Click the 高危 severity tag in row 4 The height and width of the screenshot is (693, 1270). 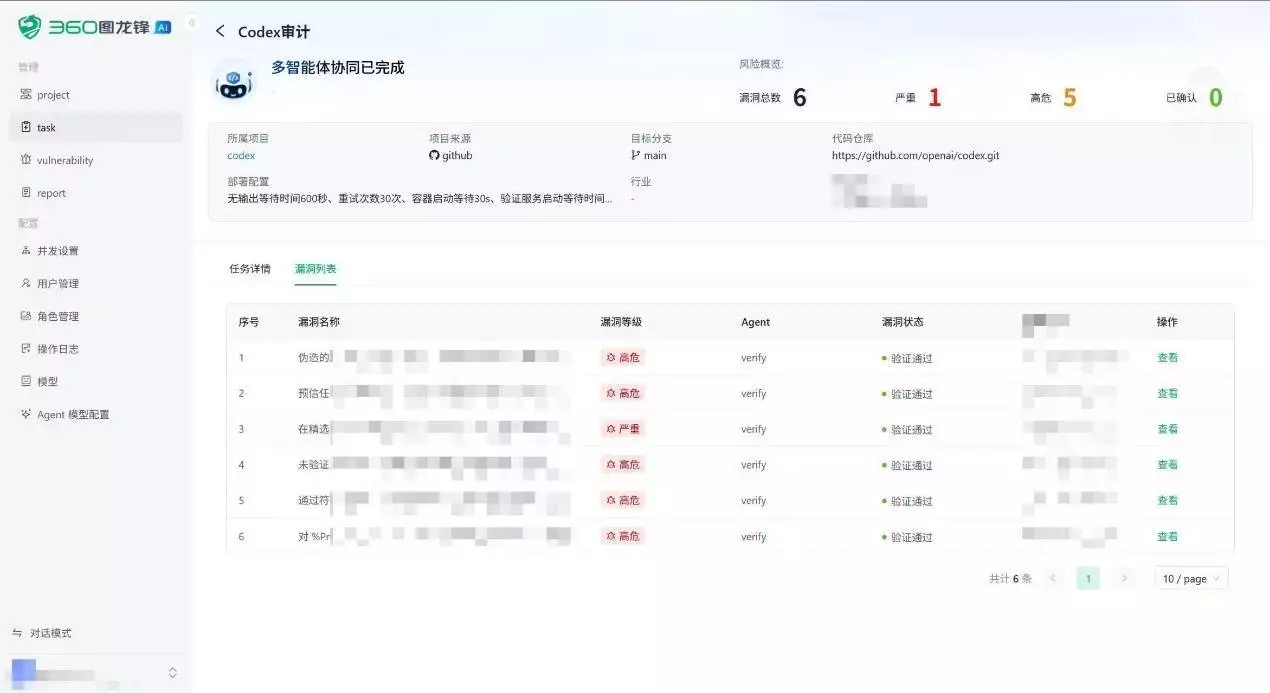622,465
